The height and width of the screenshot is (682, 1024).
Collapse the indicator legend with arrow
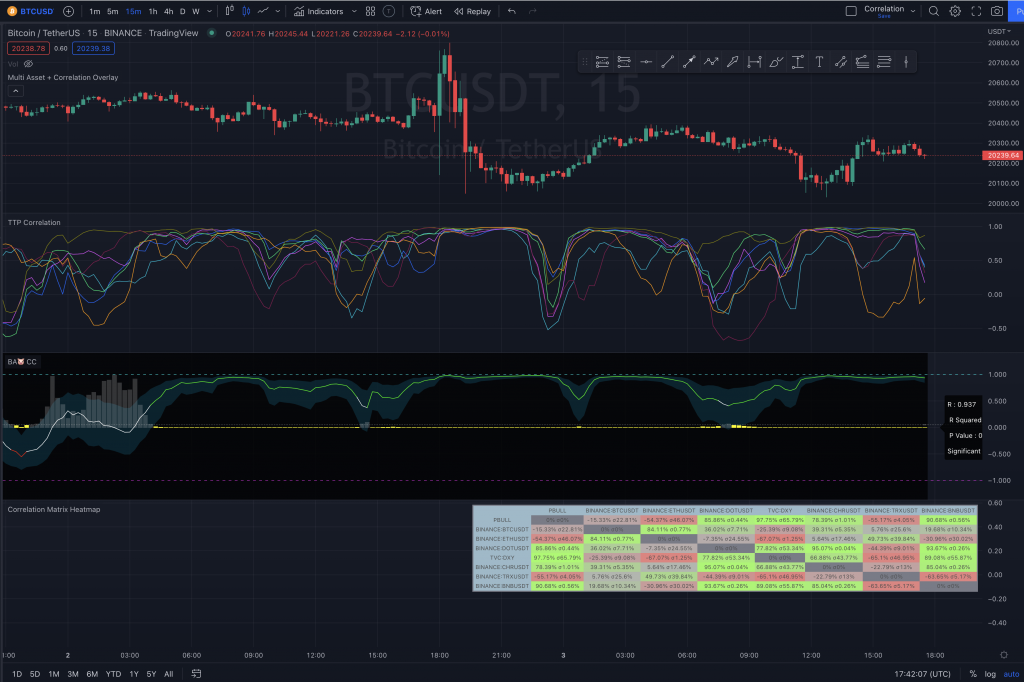point(16,91)
